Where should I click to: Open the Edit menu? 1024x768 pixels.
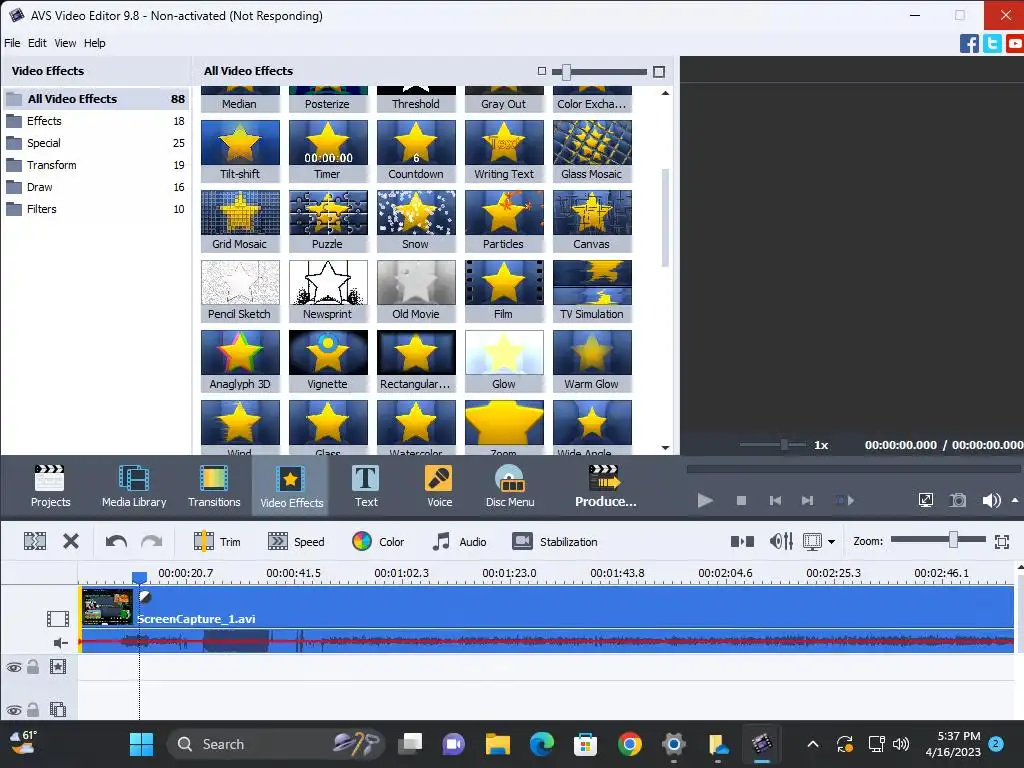(37, 43)
